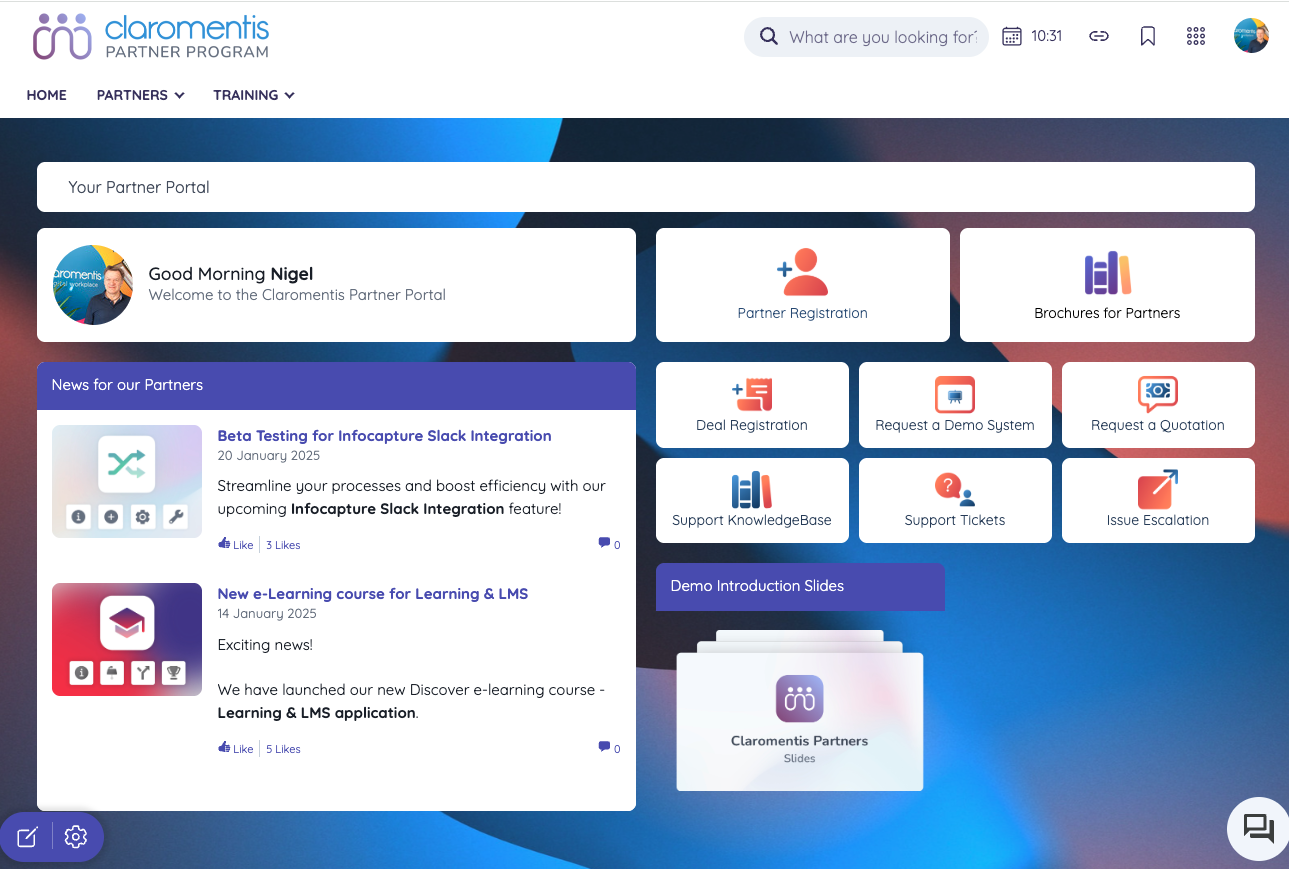Open the e-Learning course article thumbnail
The image size is (1289, 869).
click(127, 639)
